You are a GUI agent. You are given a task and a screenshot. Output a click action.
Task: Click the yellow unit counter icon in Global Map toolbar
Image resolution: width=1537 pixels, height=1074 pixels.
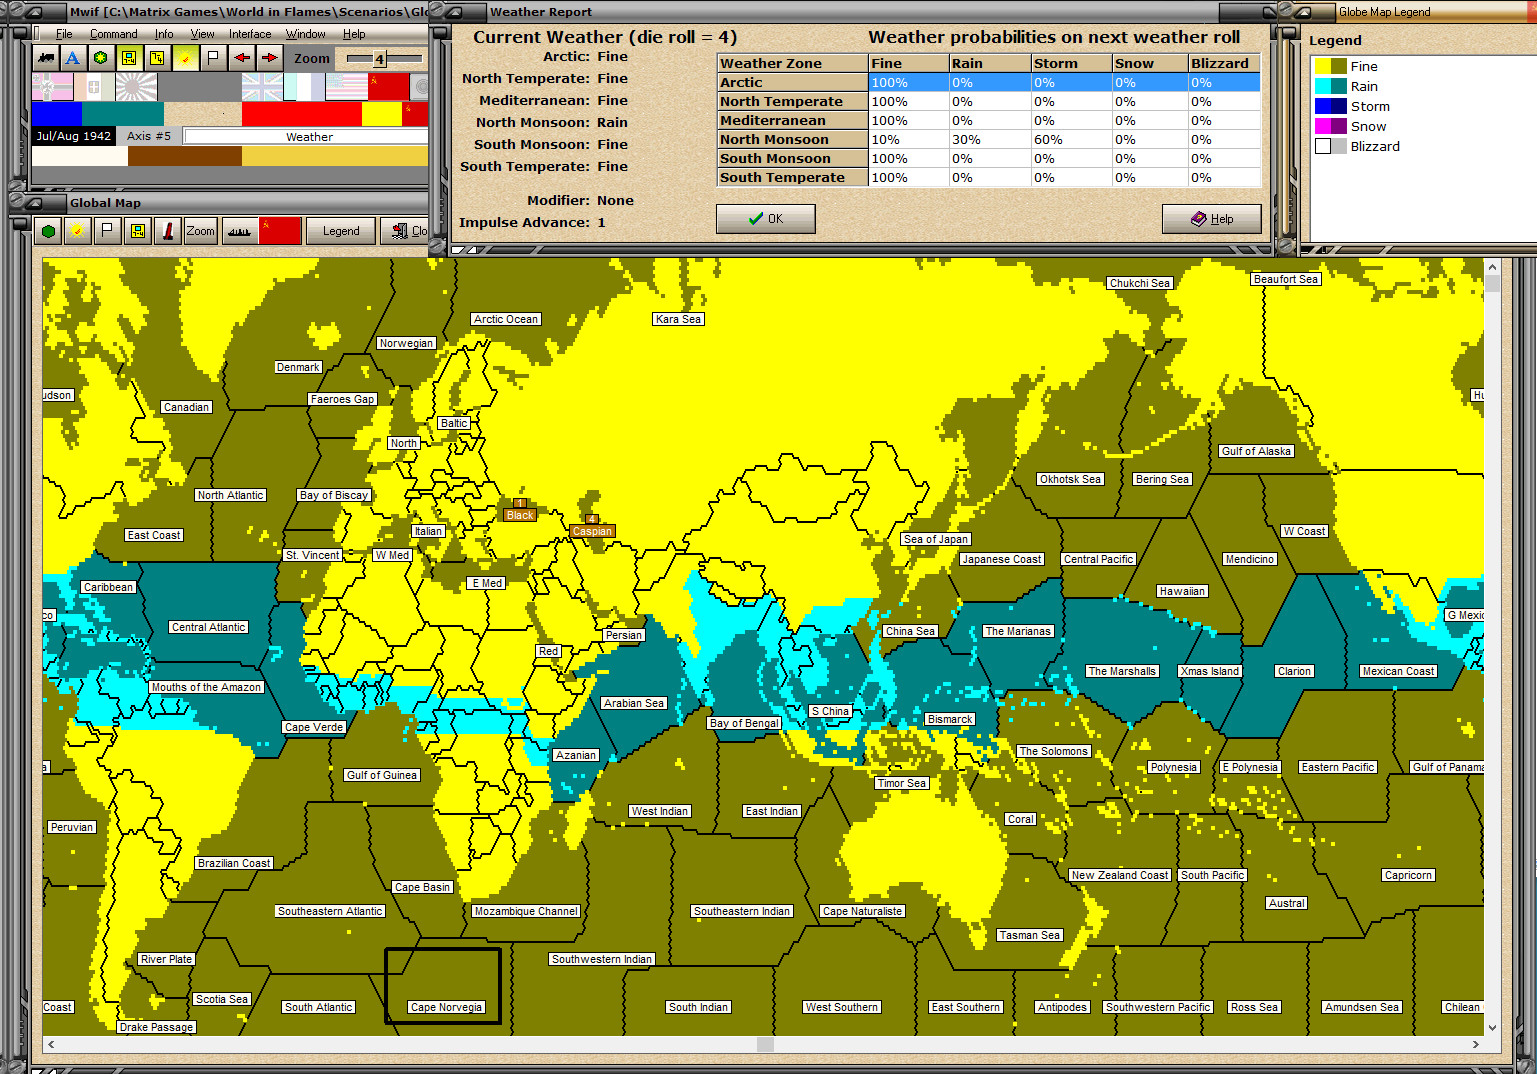[x=137, y=231]
